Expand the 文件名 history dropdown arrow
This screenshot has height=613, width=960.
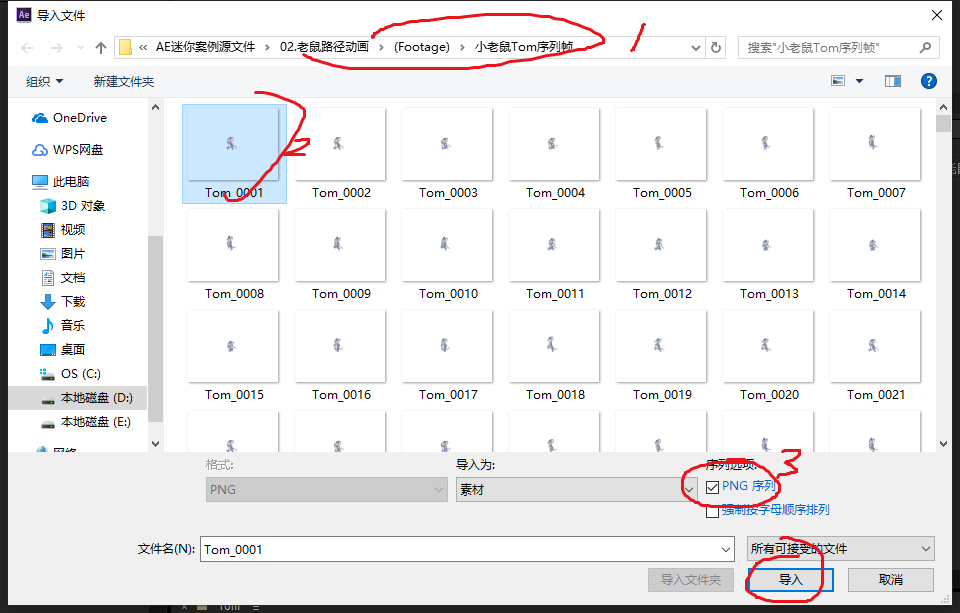point(727,549)
